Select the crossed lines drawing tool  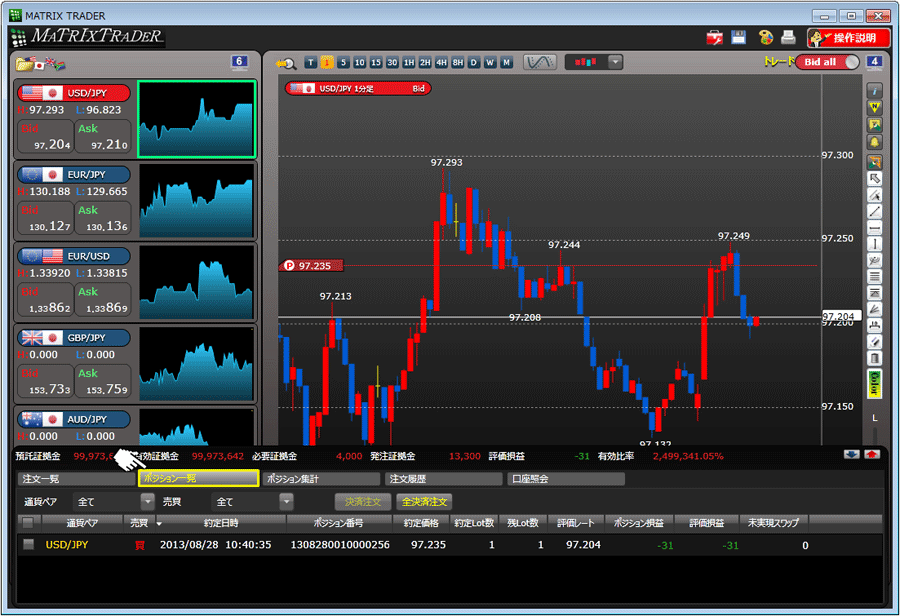click(x=874, y=261)
